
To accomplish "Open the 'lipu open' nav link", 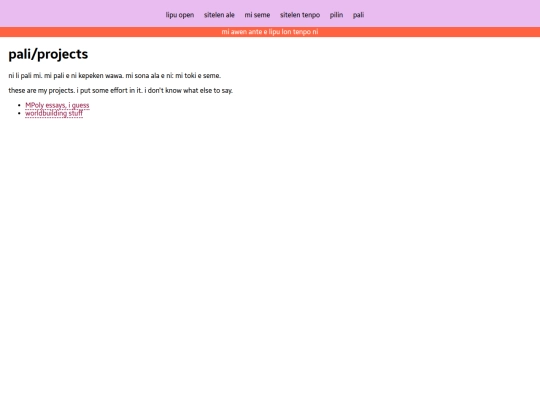I will tap(180, 15).
